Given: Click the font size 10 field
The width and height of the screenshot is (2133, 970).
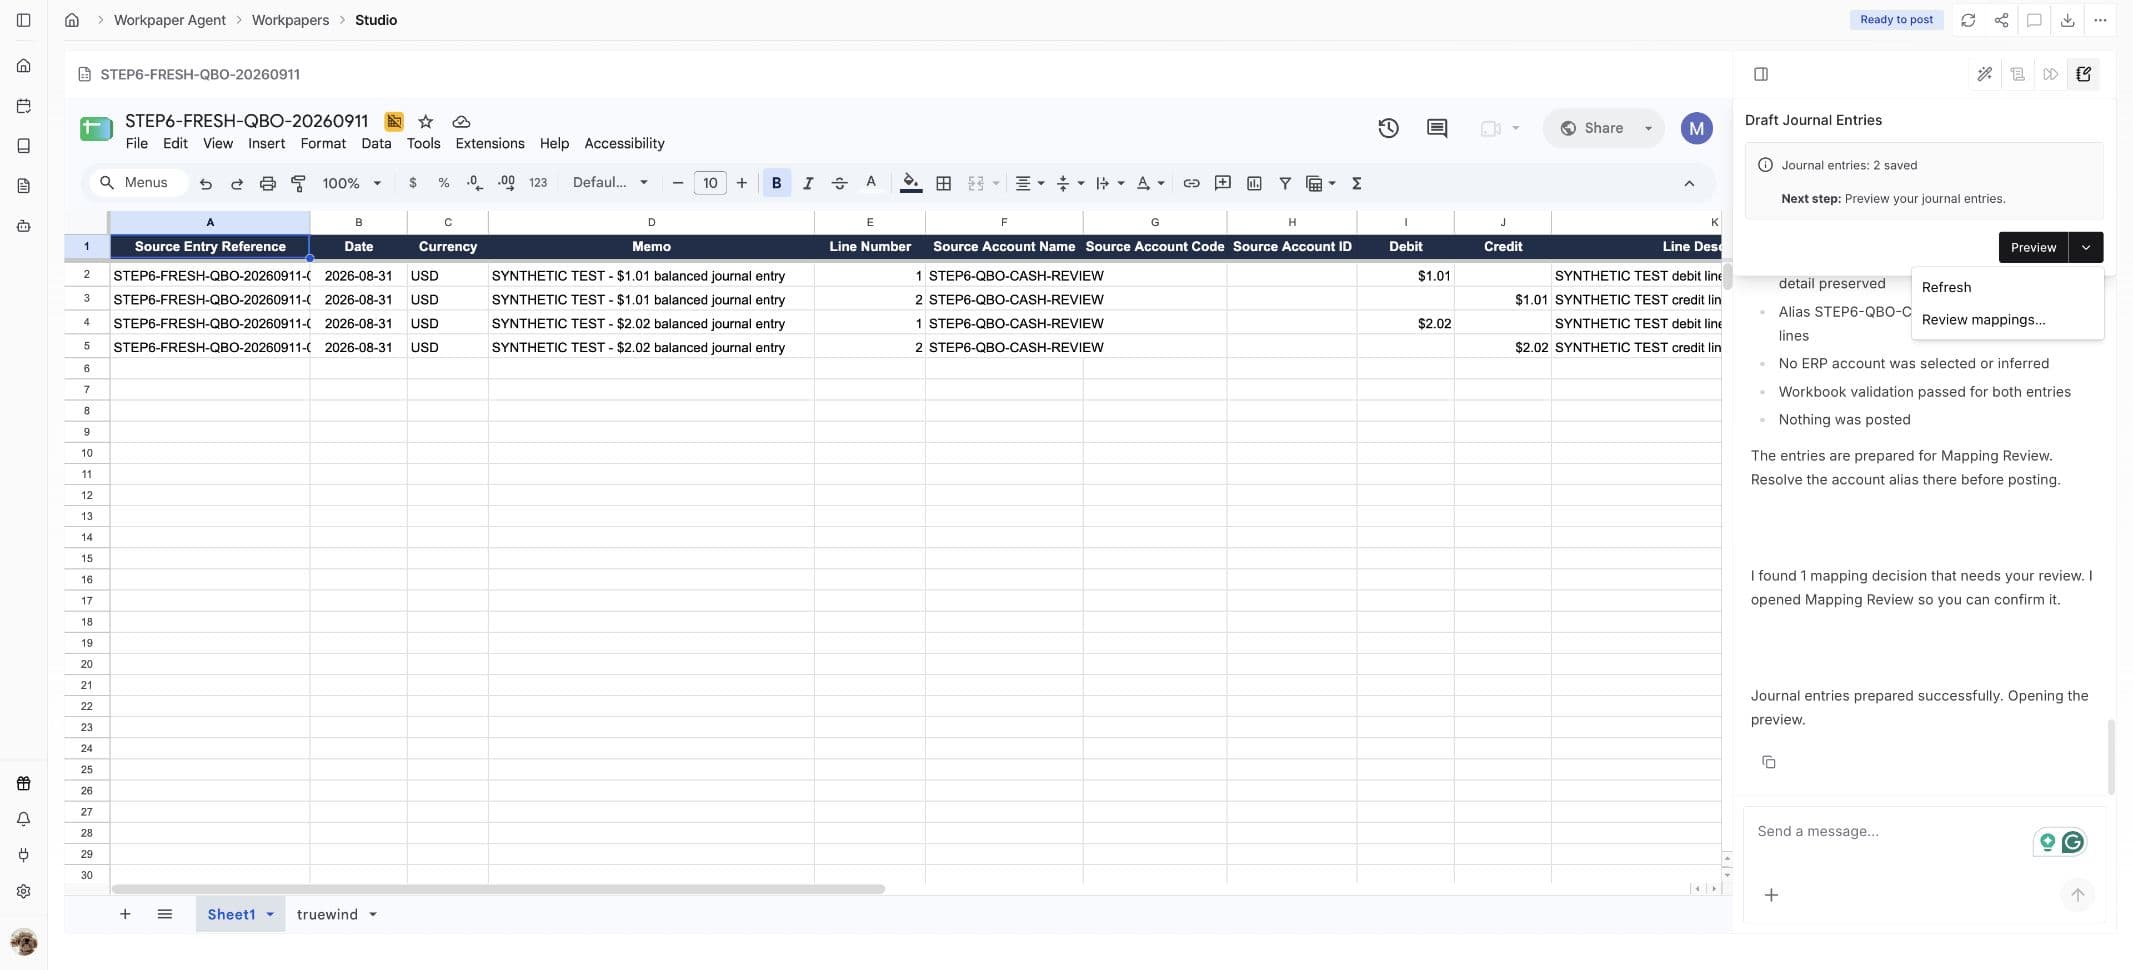Looking at the screenshot, I should 710,183.
